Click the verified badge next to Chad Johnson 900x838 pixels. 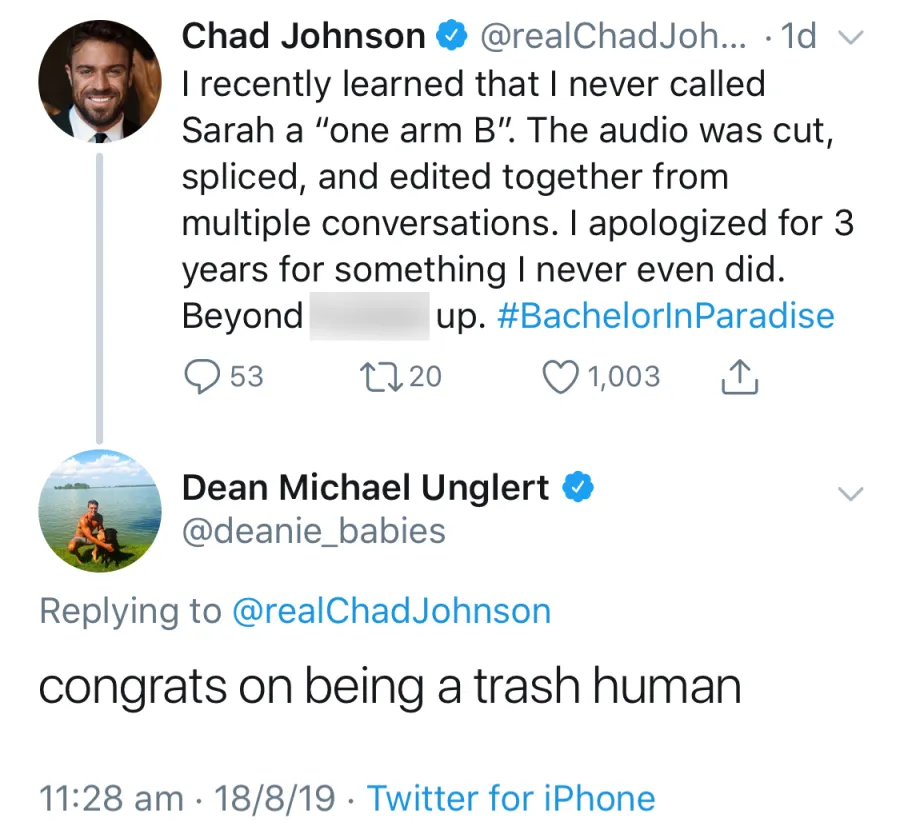tap(453, 35)
